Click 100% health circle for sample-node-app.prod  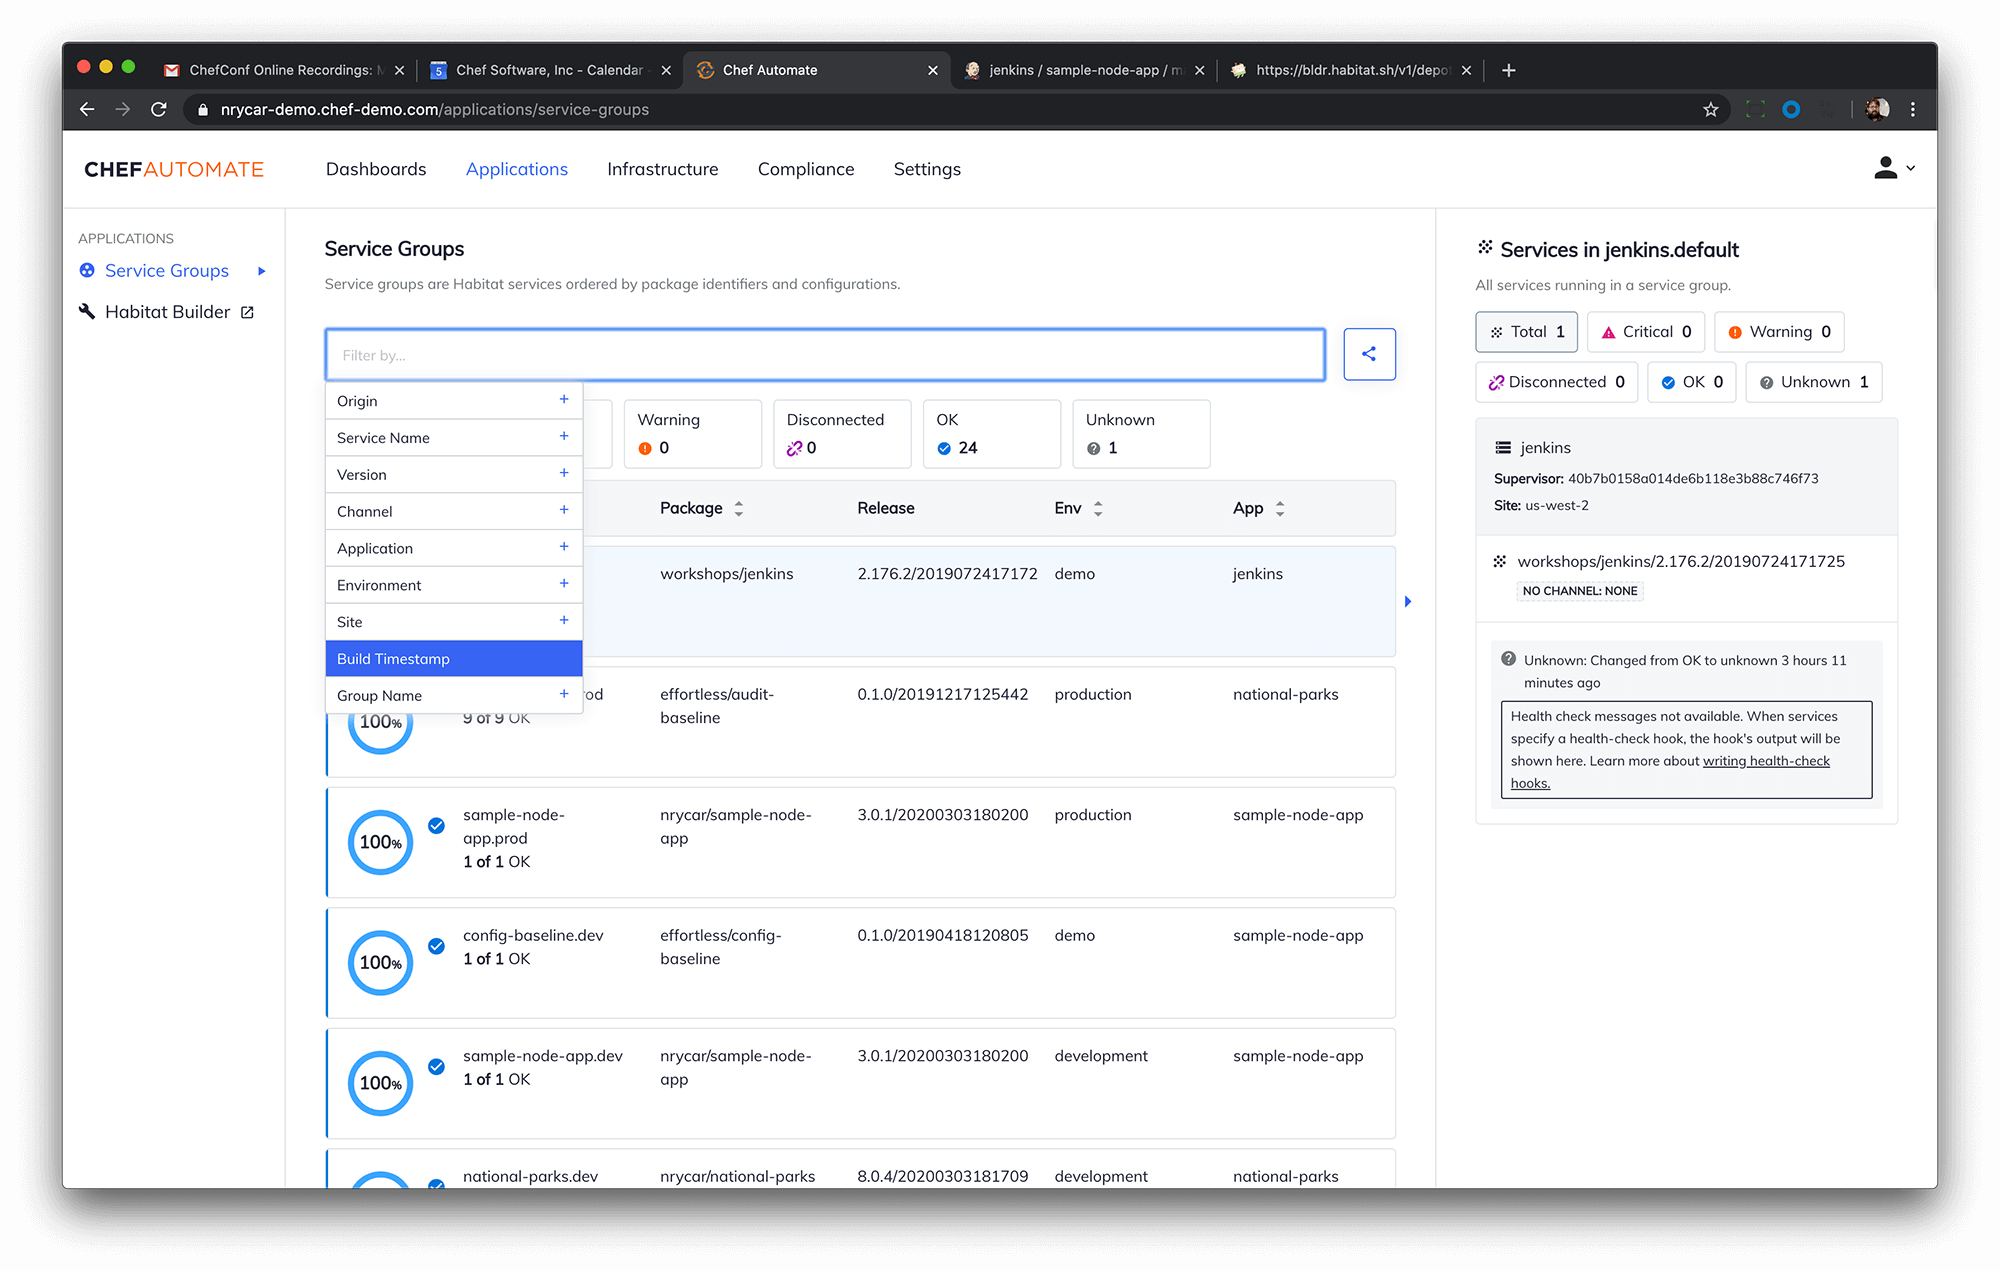click(380, 842)
